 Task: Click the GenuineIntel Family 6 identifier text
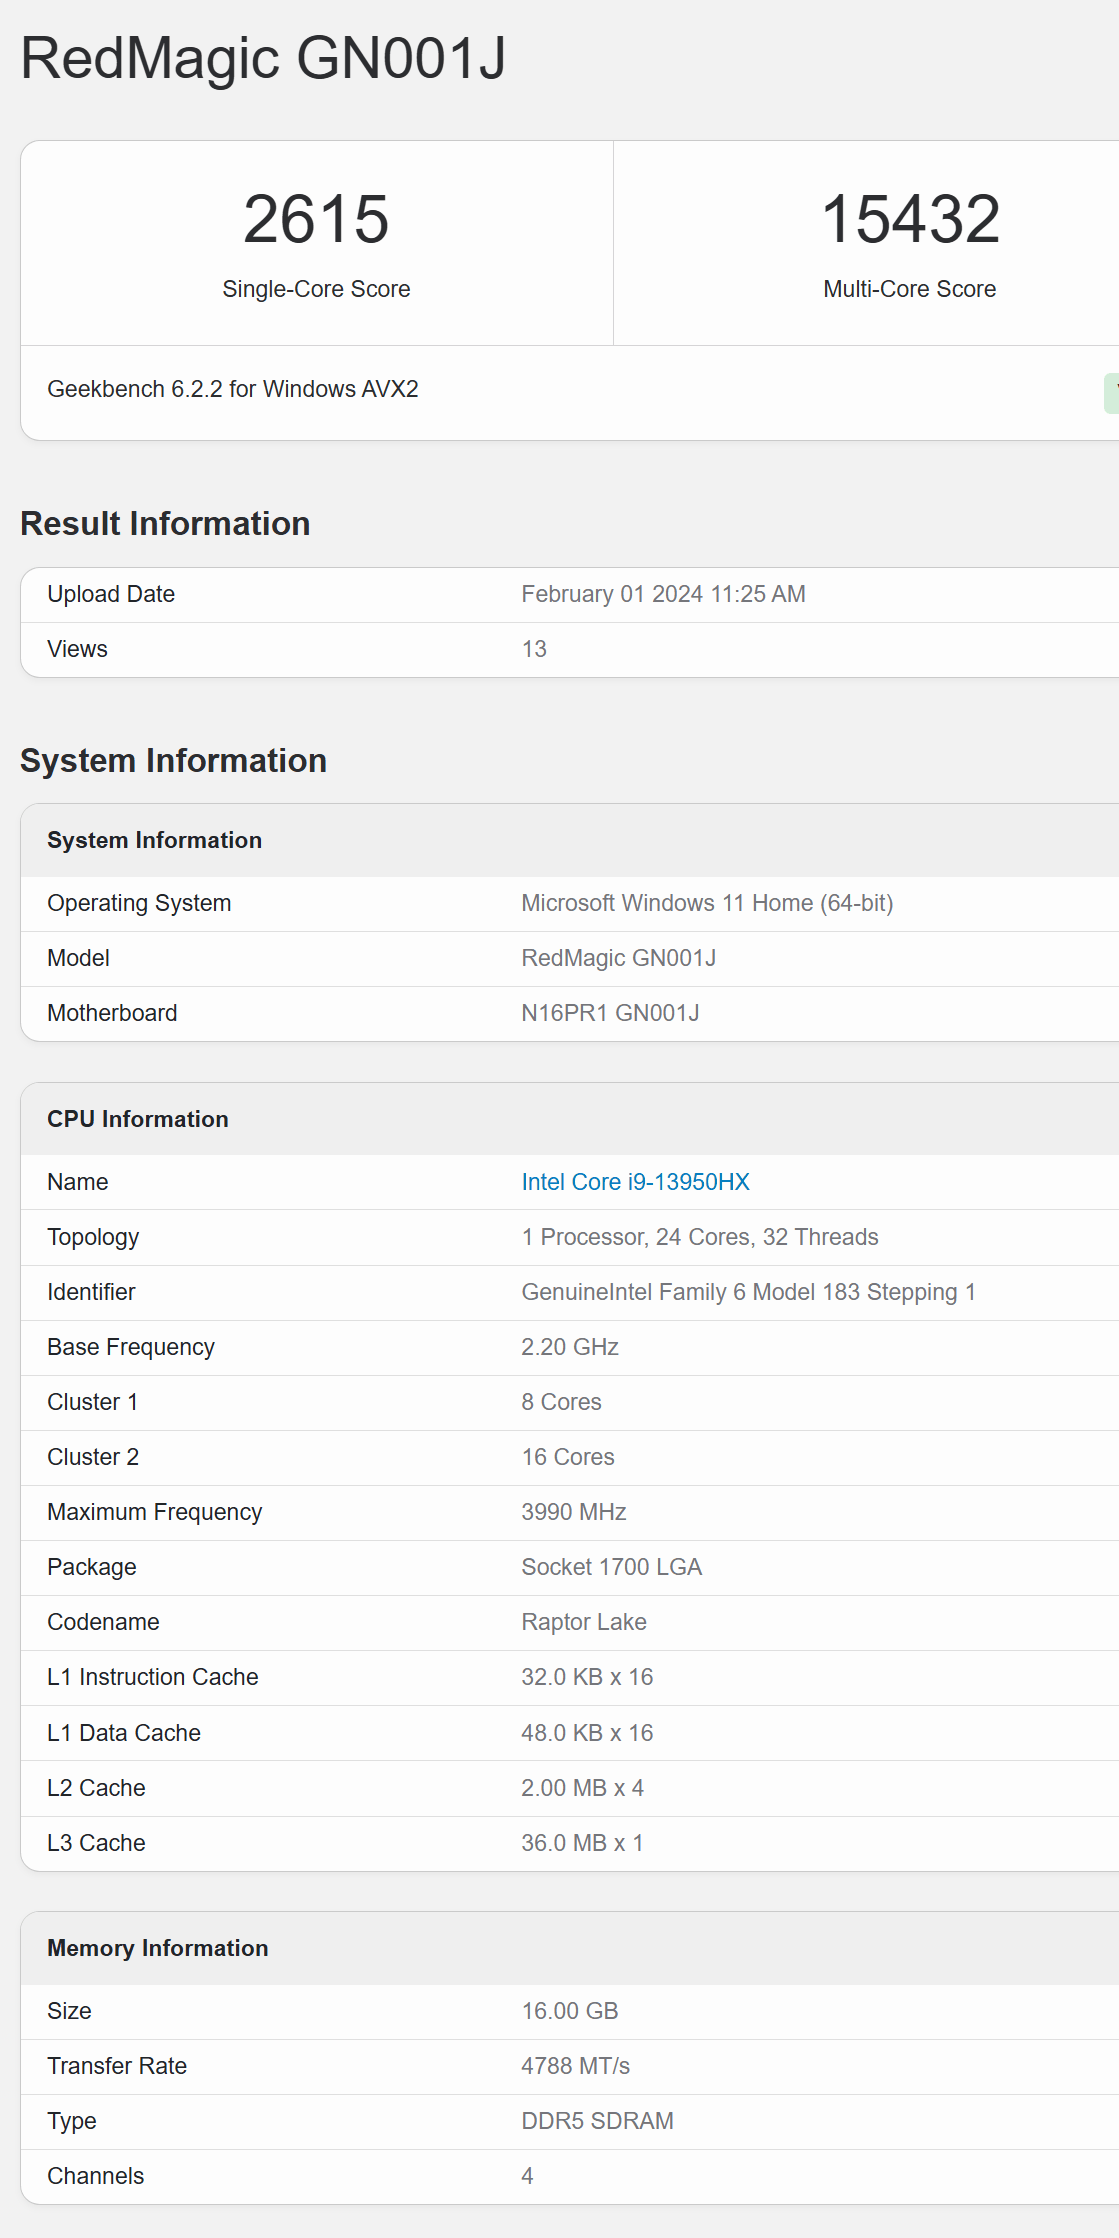tap(748, 1292)
